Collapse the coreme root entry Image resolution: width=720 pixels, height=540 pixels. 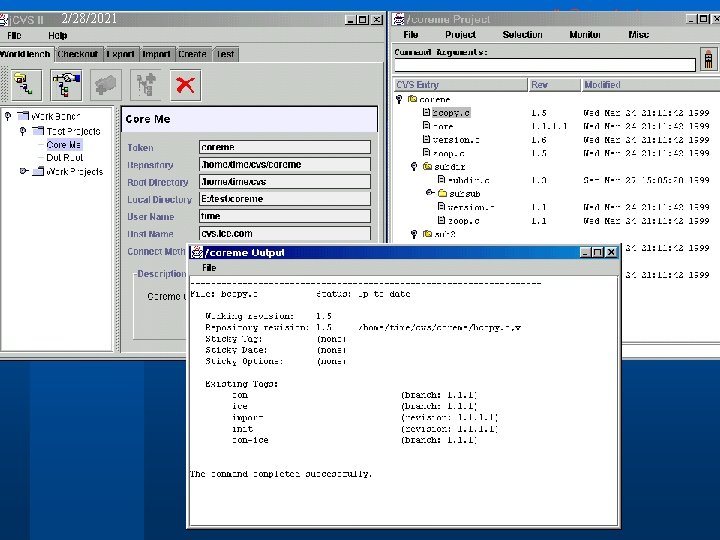tap(399, 99)
